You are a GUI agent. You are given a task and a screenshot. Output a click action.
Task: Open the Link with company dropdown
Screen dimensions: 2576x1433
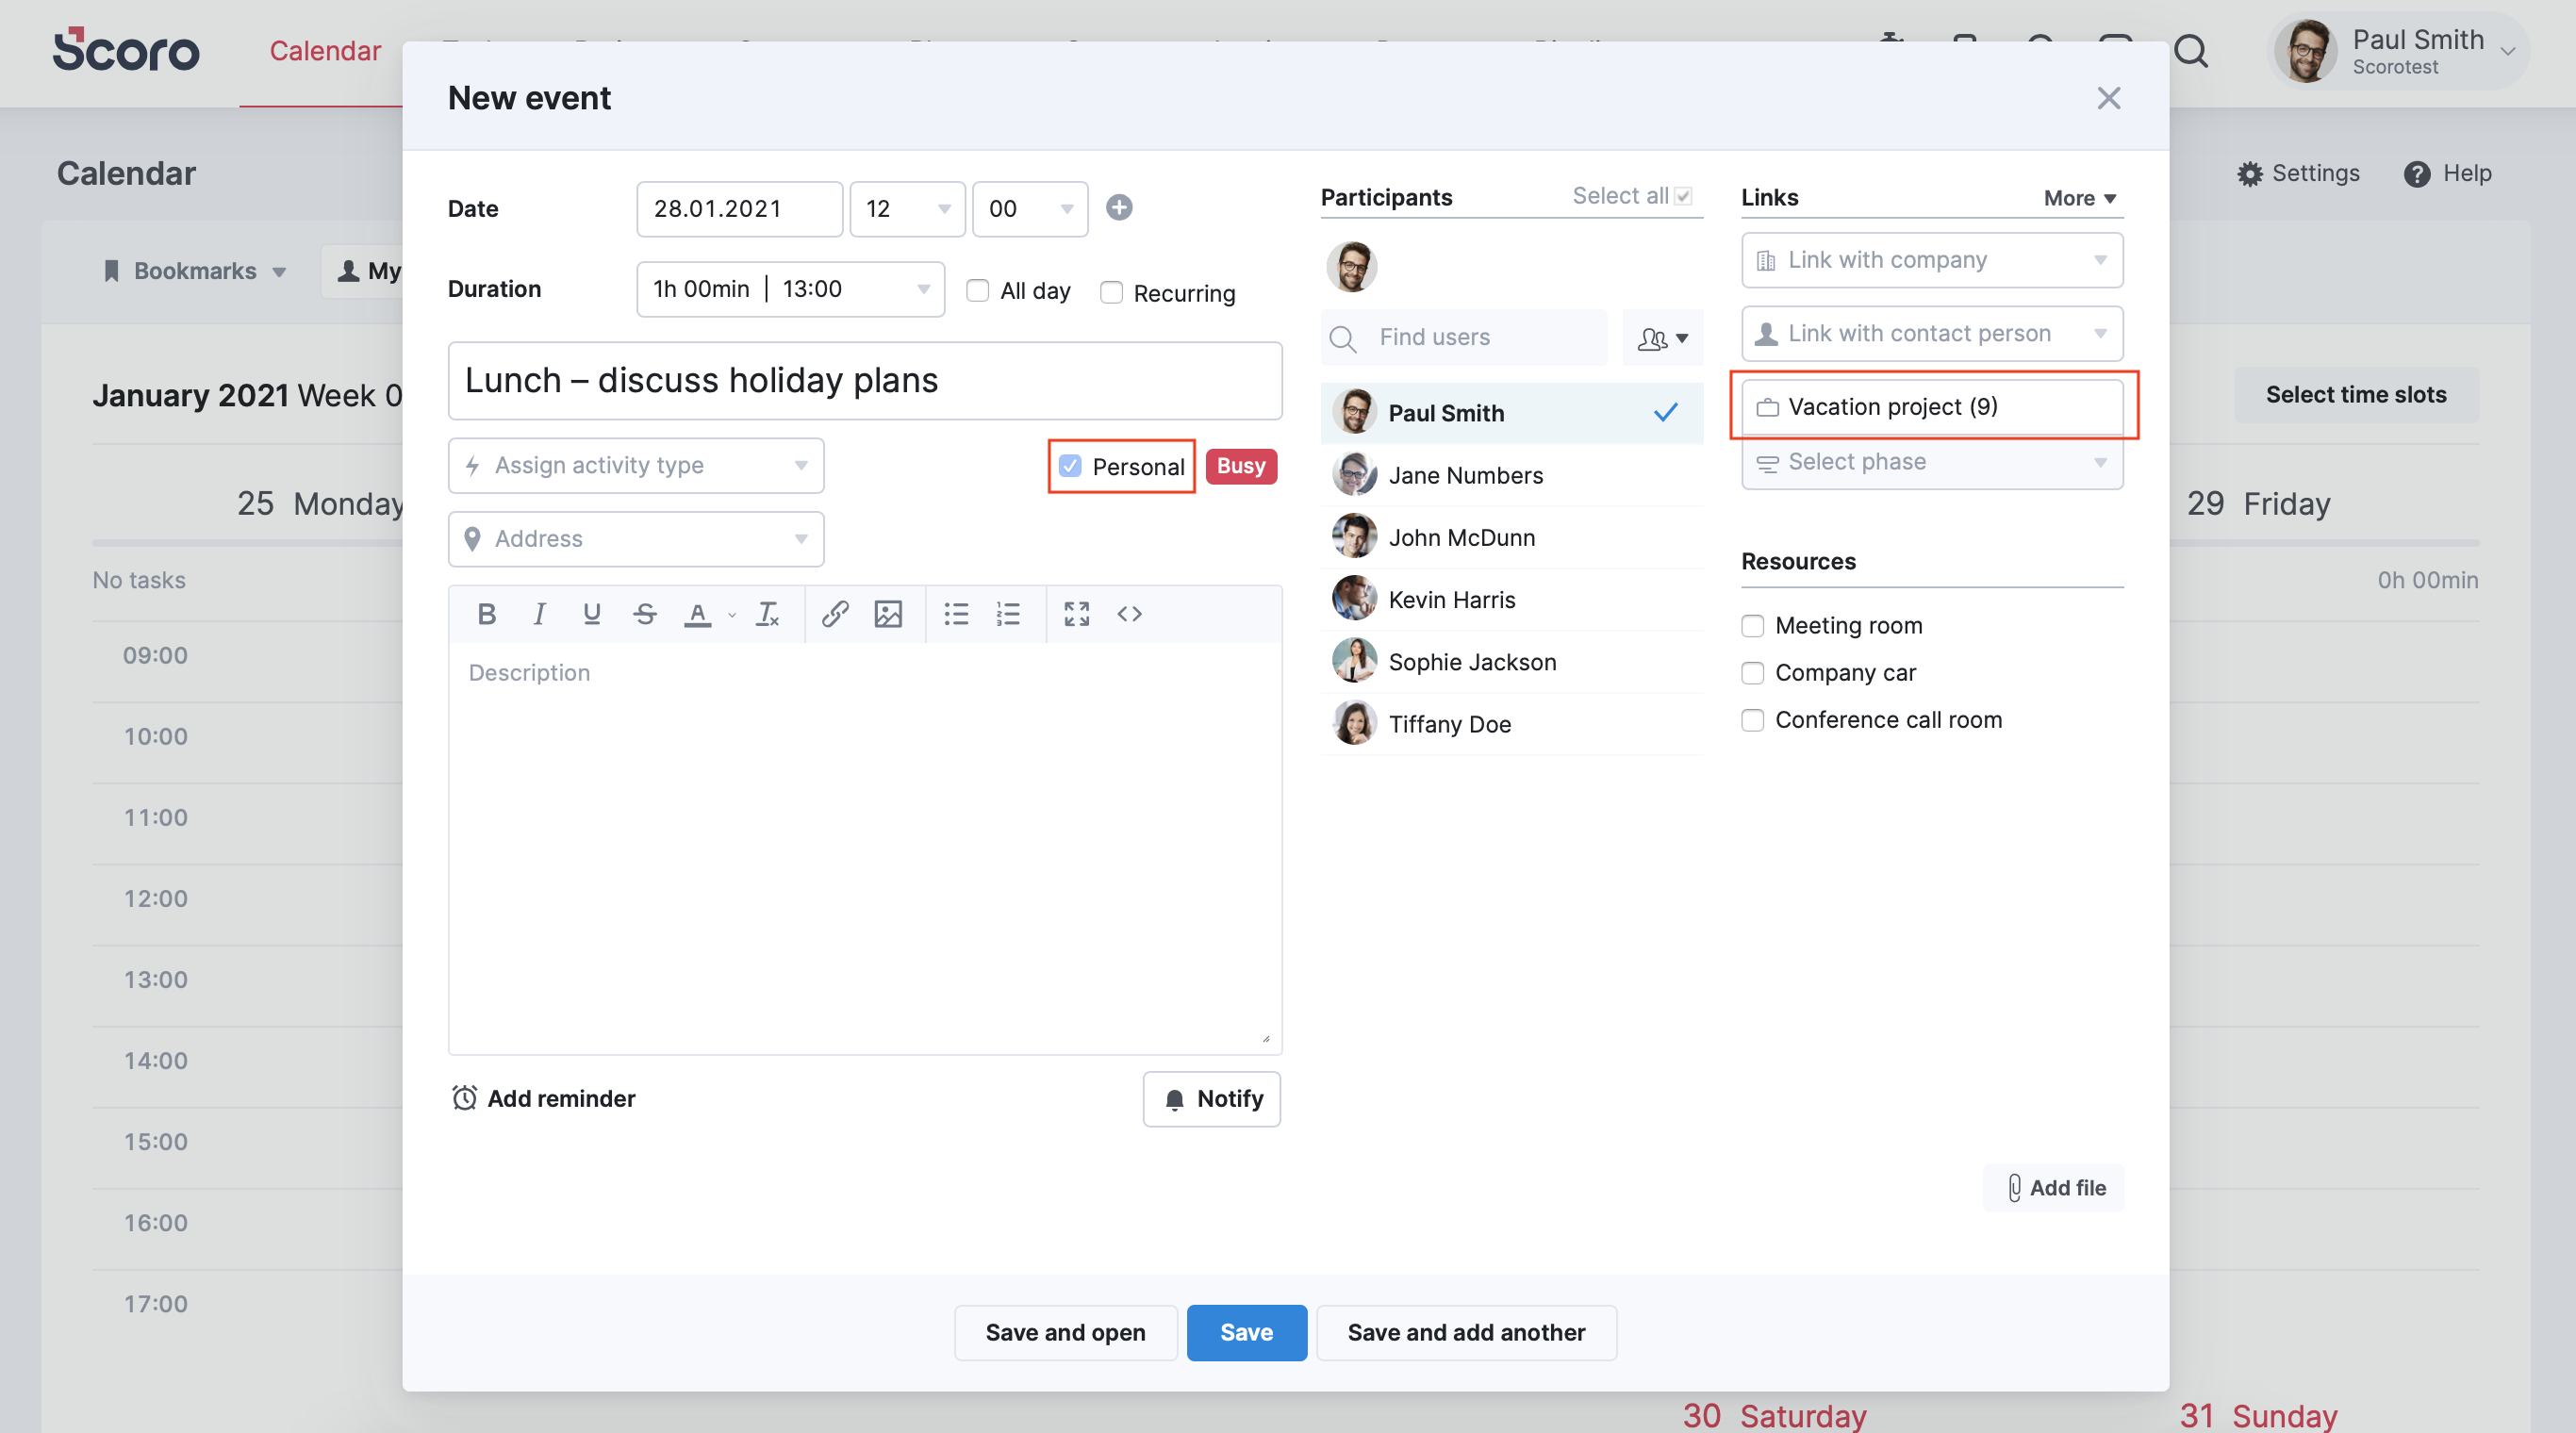click(1931, 259)
